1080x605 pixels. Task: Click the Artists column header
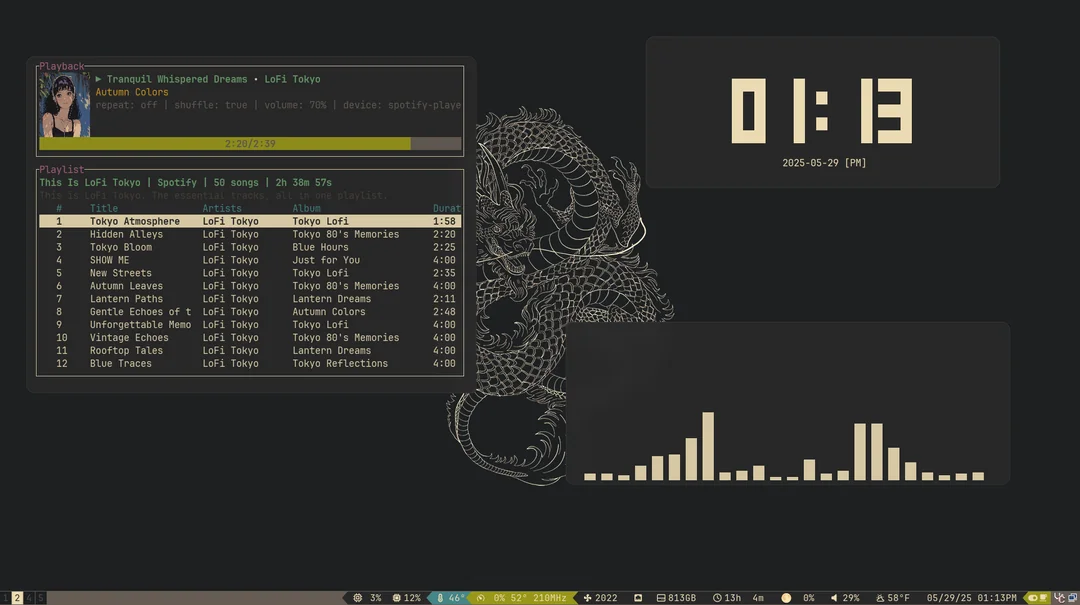point(222,208)
